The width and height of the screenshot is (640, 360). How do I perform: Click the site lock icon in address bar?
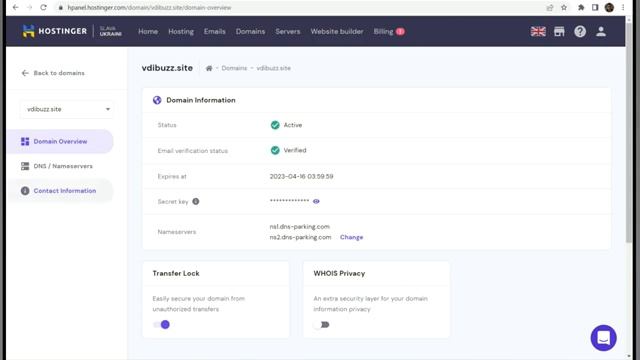(60, 8)
